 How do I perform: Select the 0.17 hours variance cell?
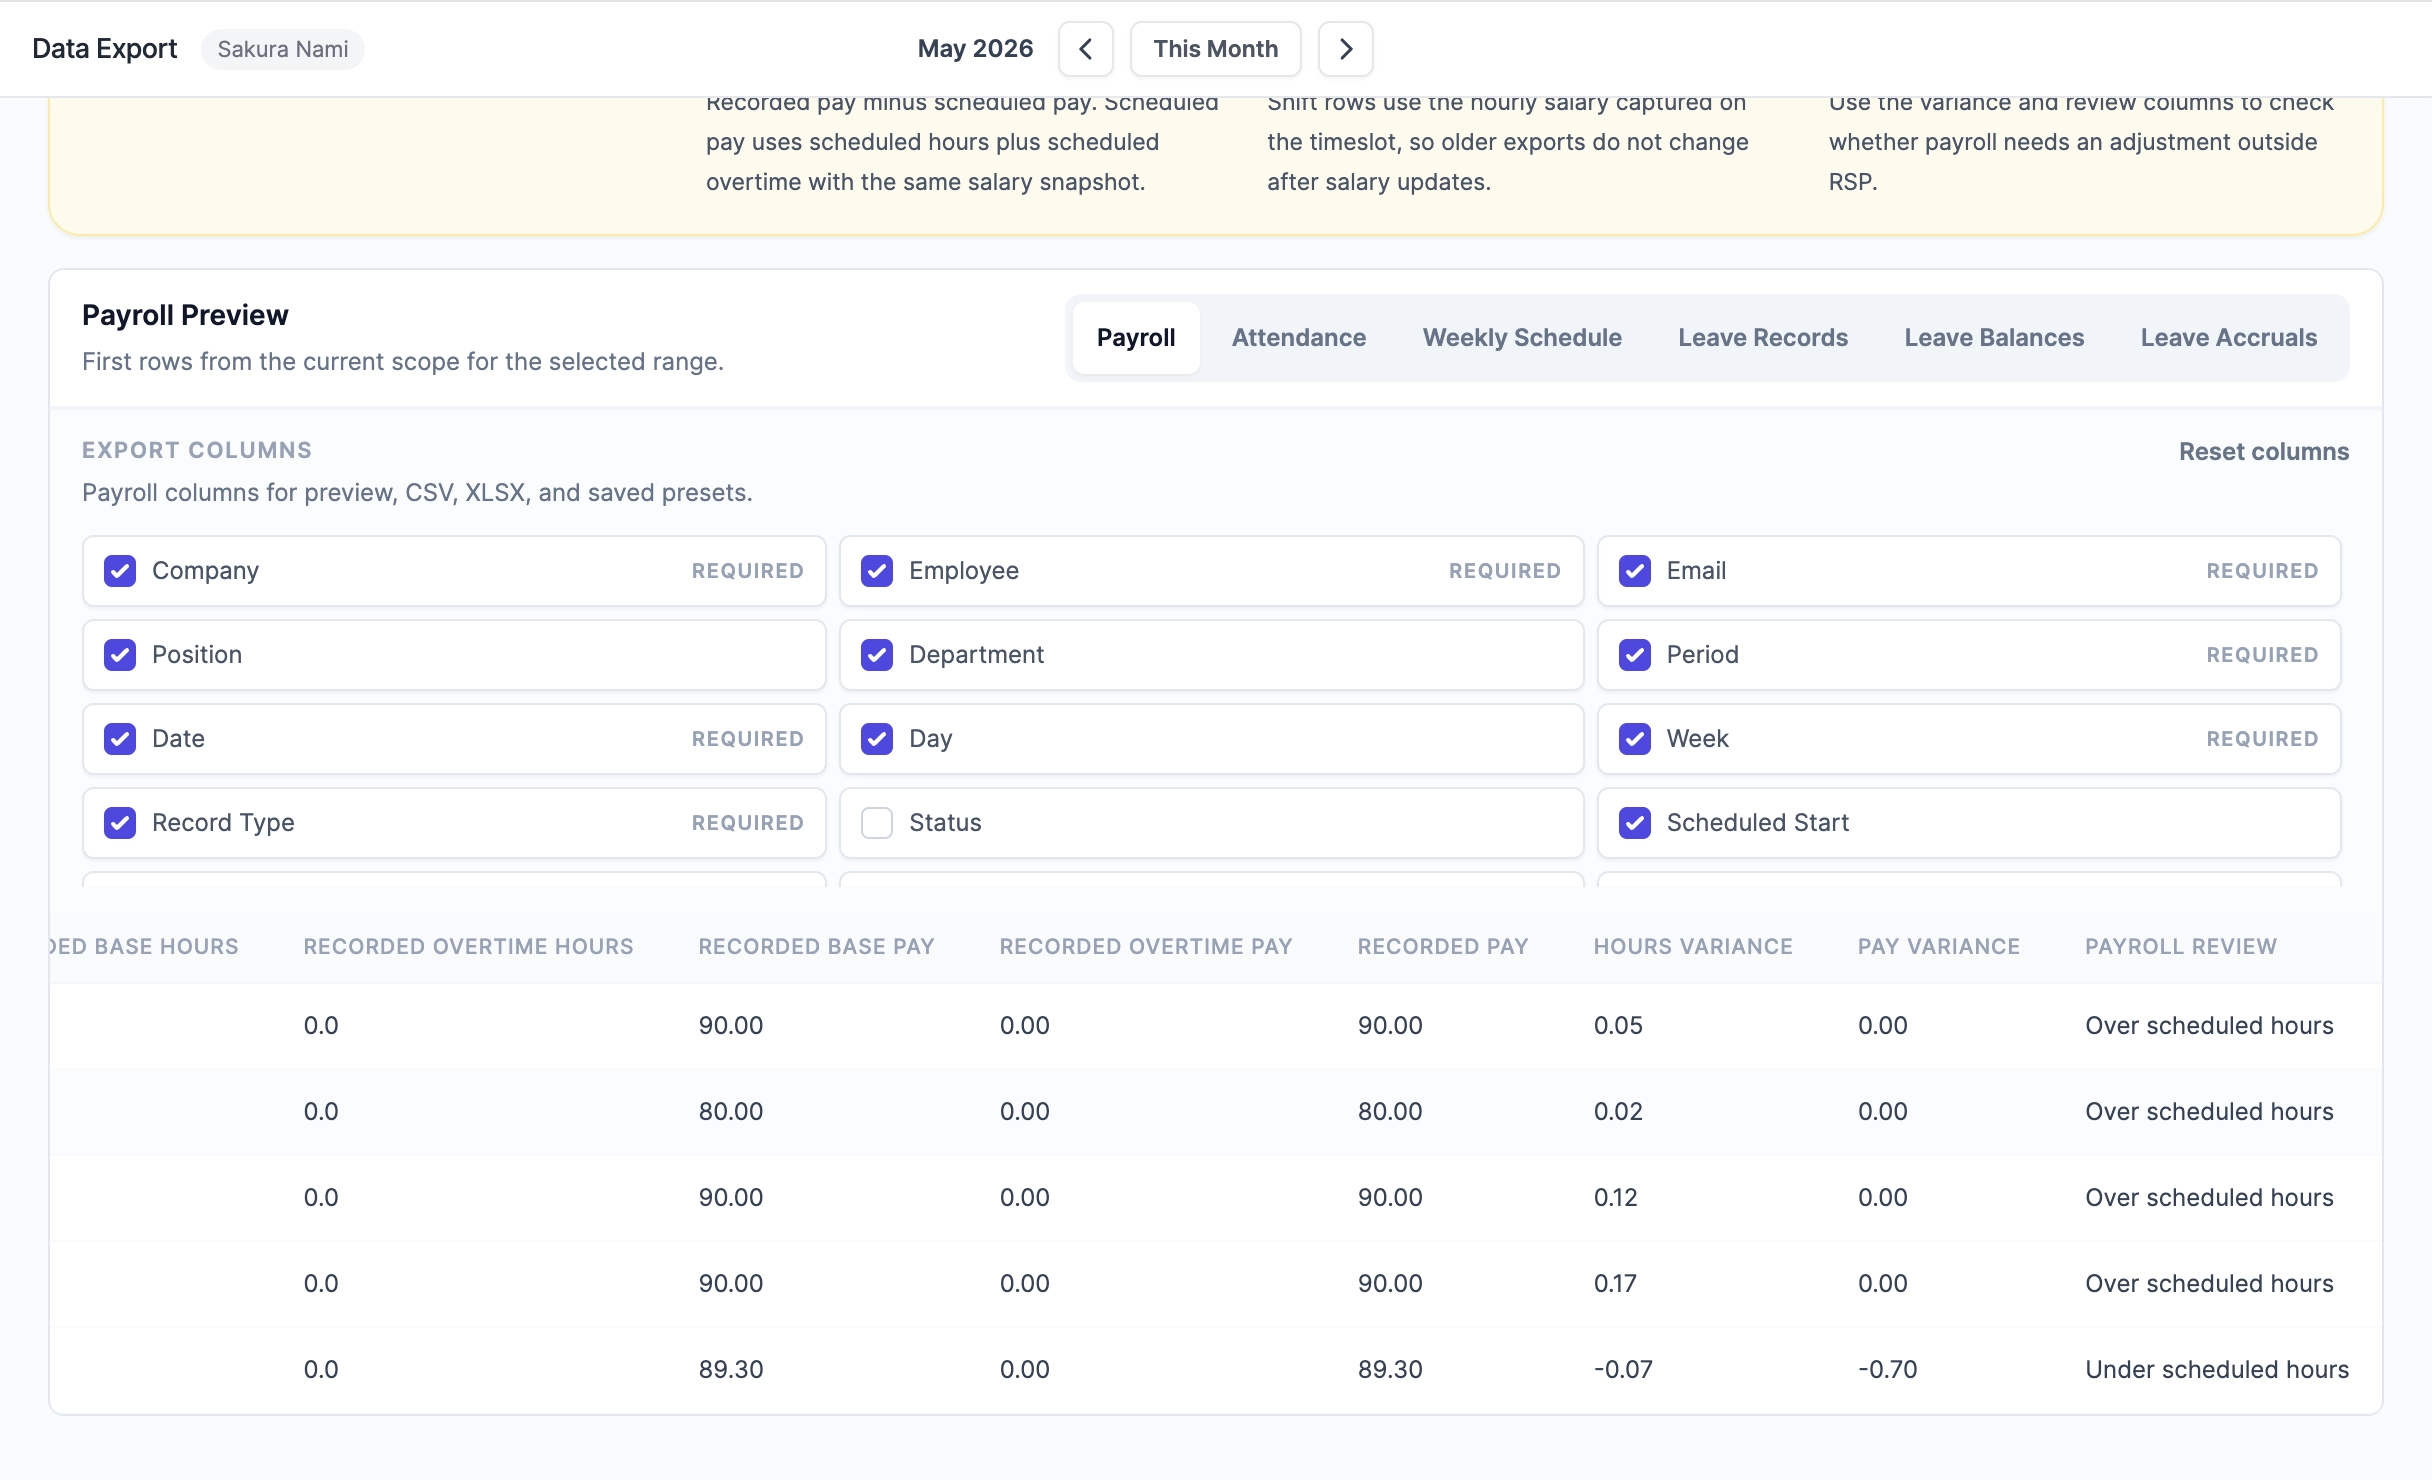(x=1615, y=1284)
